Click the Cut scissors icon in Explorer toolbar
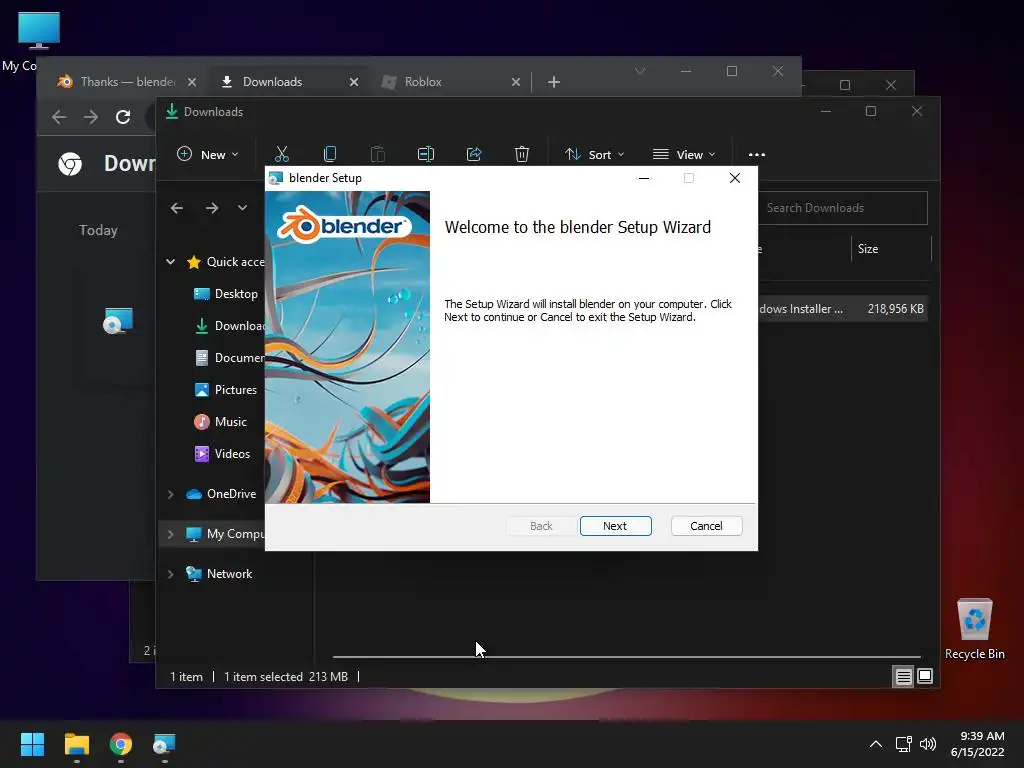Screen dimensions: 1024x768 click(281, 154)
